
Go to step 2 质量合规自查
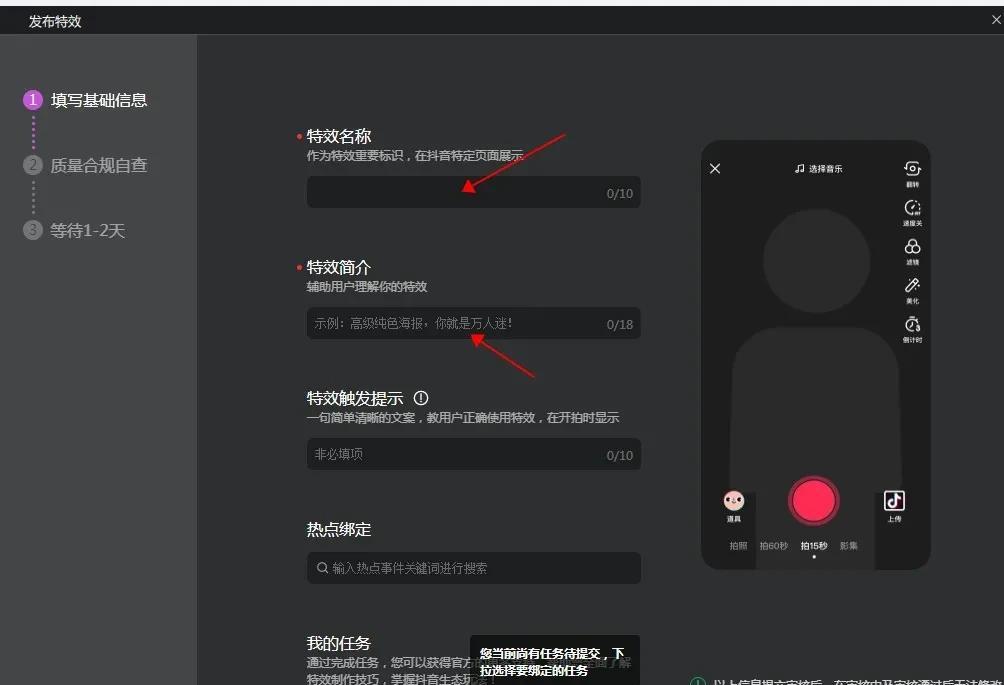(98, 165)
